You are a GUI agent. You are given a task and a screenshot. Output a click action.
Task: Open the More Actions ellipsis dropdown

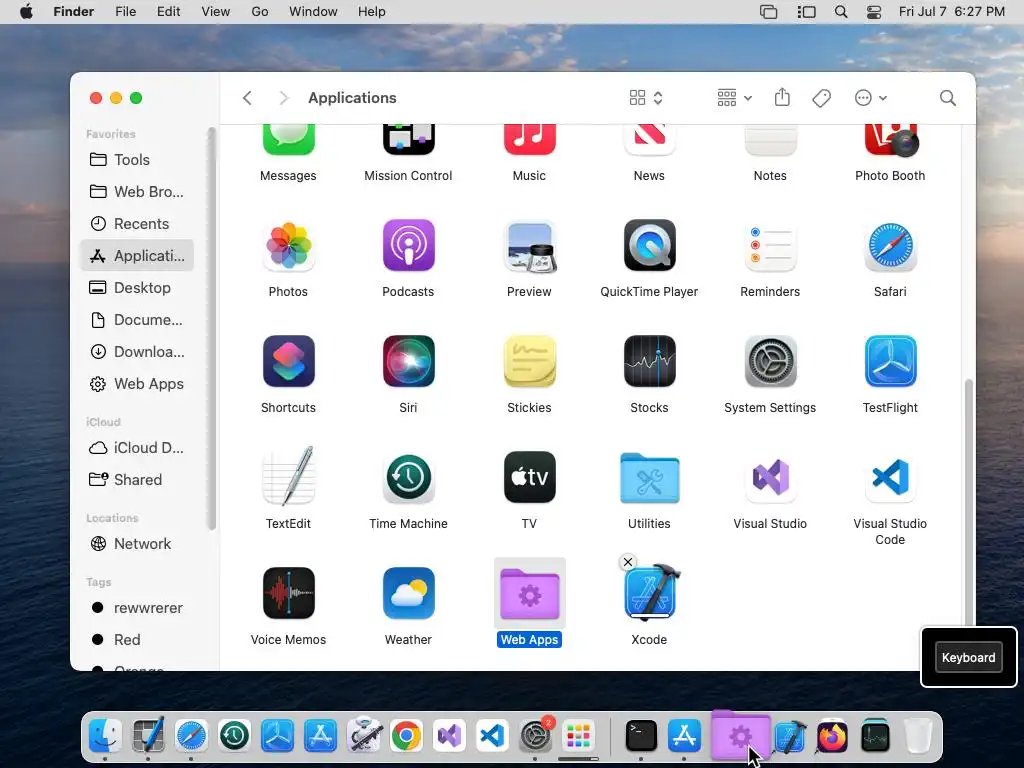click(x=871, y=98)
